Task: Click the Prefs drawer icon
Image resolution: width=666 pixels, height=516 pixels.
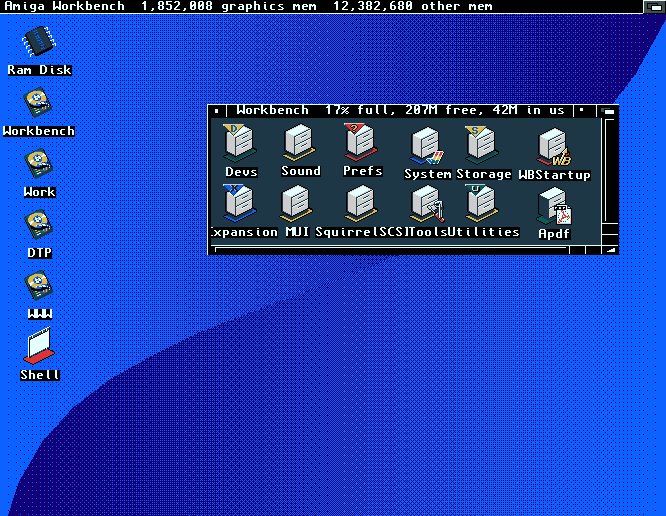Action: [x=360, y=142]
